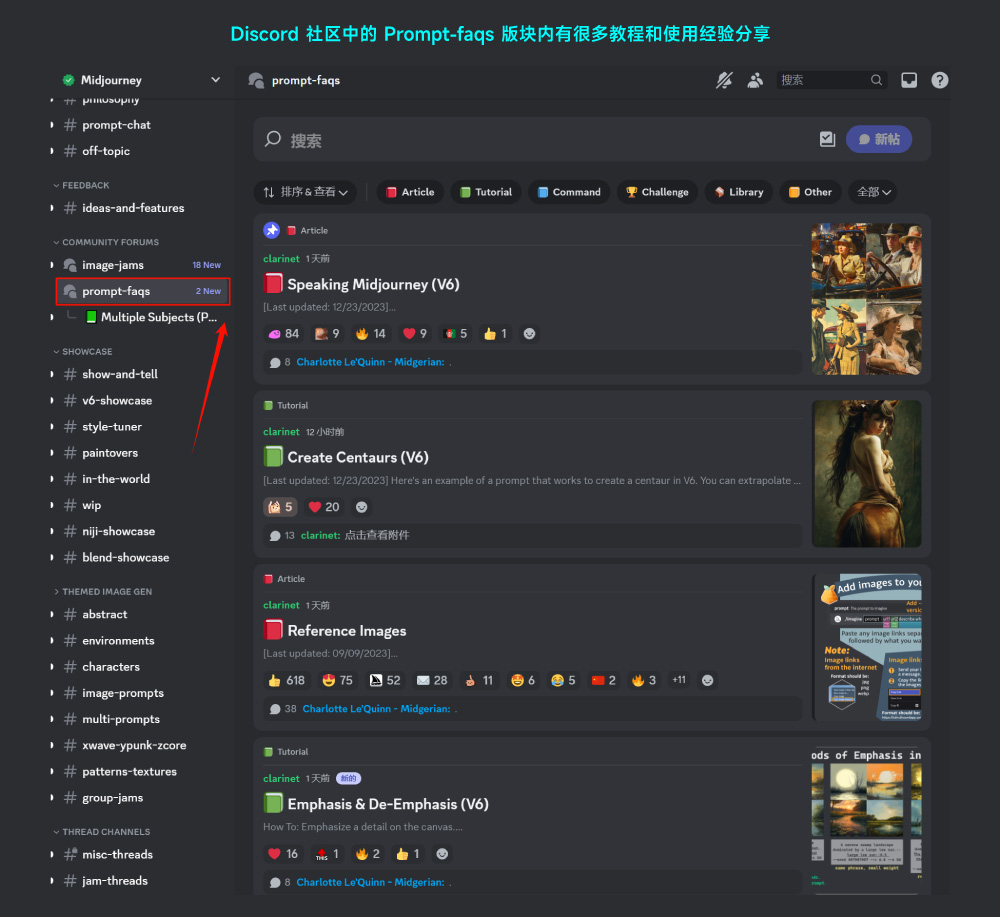
Task: Toggle the selected reaction showing 5 on Centaurs
Action: coord(280,507)
